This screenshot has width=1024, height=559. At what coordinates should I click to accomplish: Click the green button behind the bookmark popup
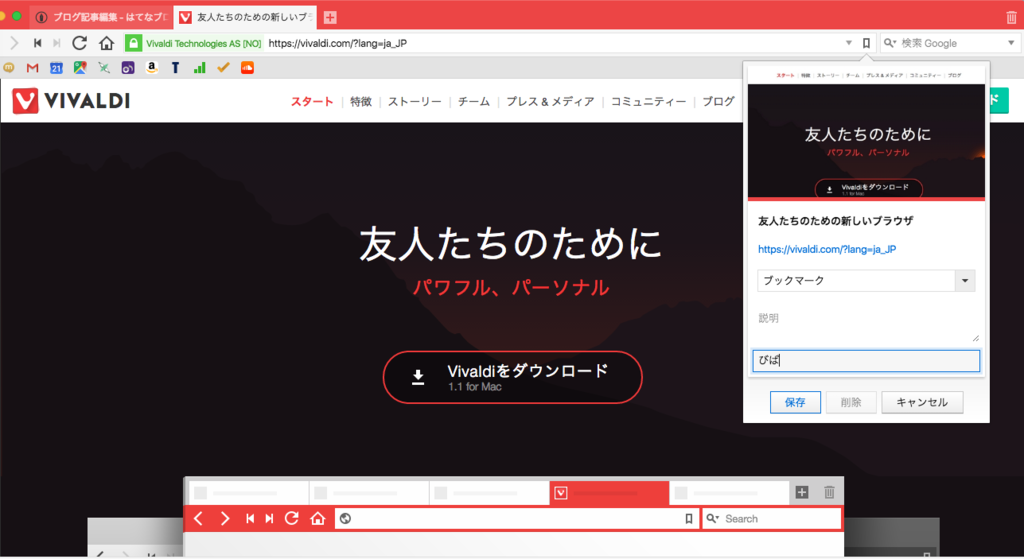click(x=999, y=101)
